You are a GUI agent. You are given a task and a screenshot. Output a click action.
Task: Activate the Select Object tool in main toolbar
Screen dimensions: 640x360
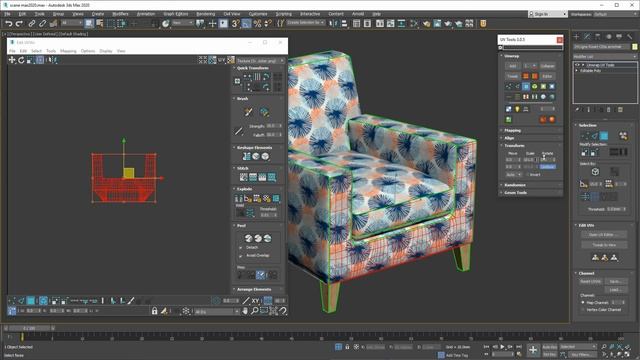pyautogui.click(x=89, y=24)
